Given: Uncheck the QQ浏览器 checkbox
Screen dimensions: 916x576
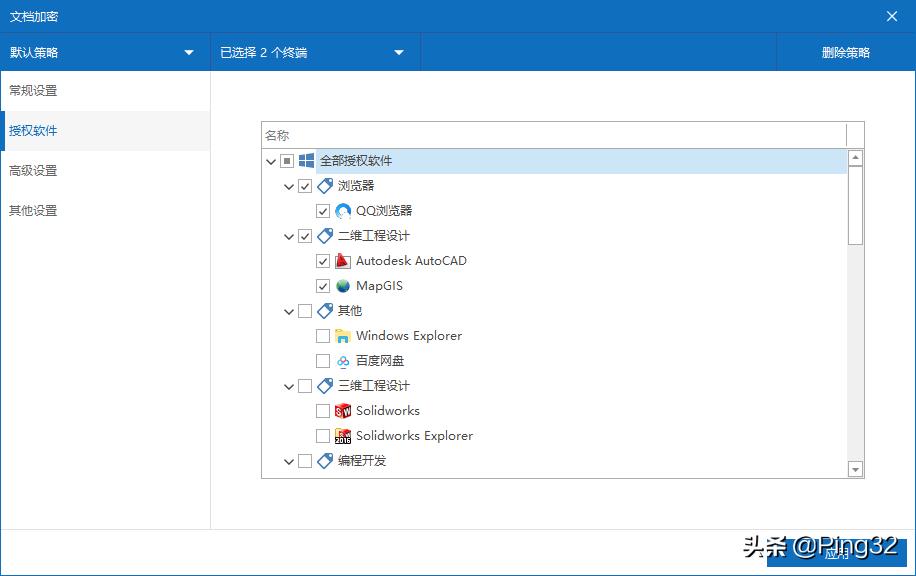Looking at the screenshot, I should [x=323, y=211].
